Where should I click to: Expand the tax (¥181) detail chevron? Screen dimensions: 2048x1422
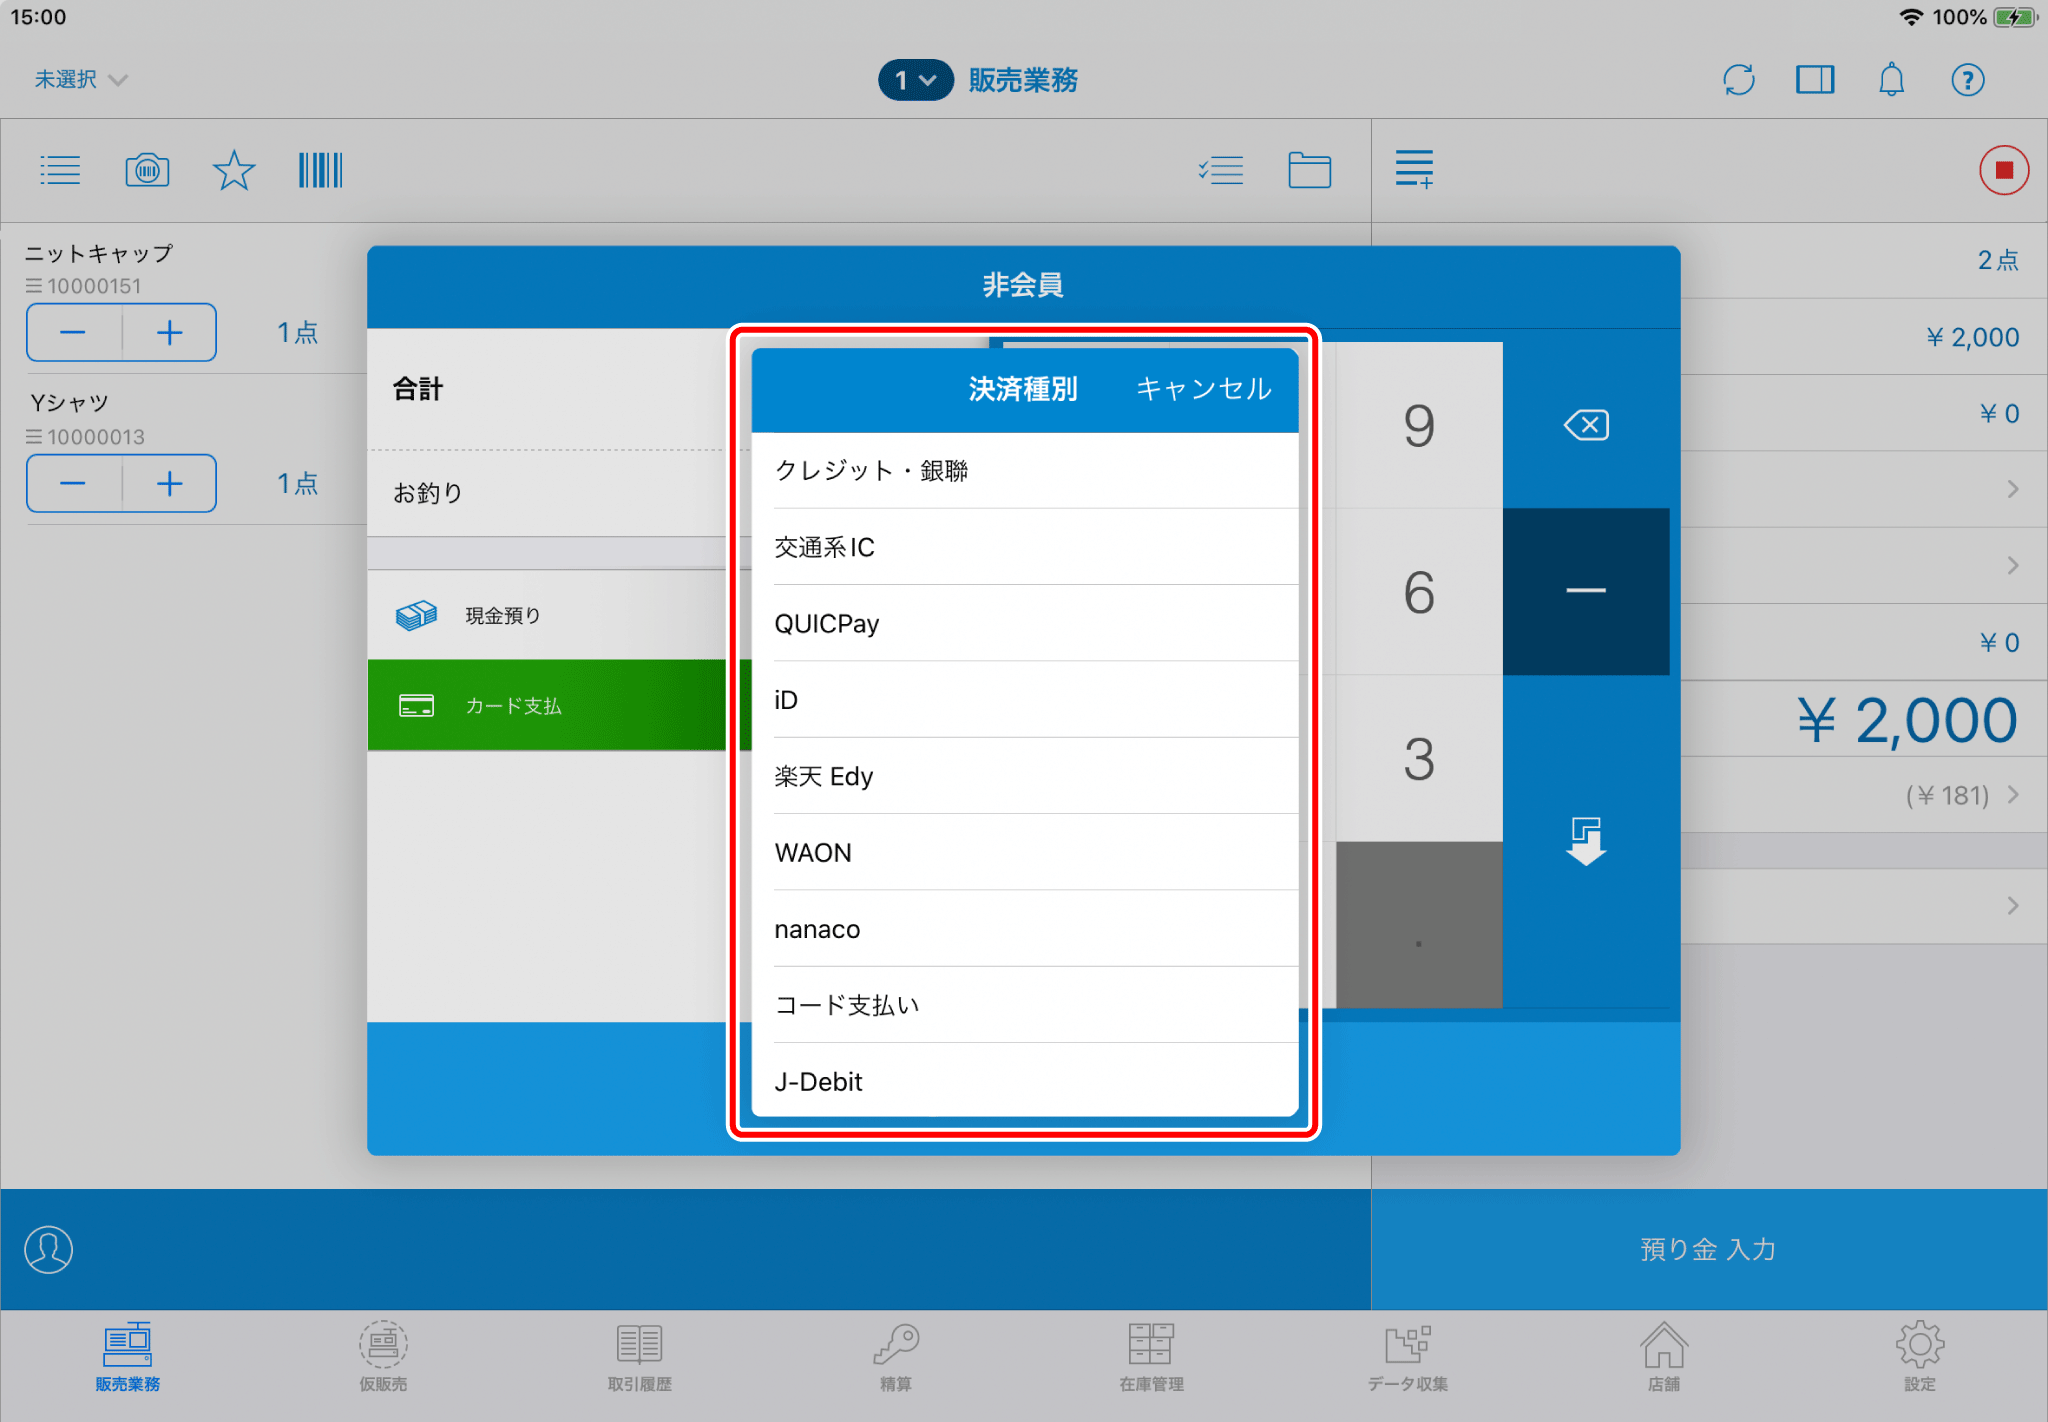coord(2013,795)
